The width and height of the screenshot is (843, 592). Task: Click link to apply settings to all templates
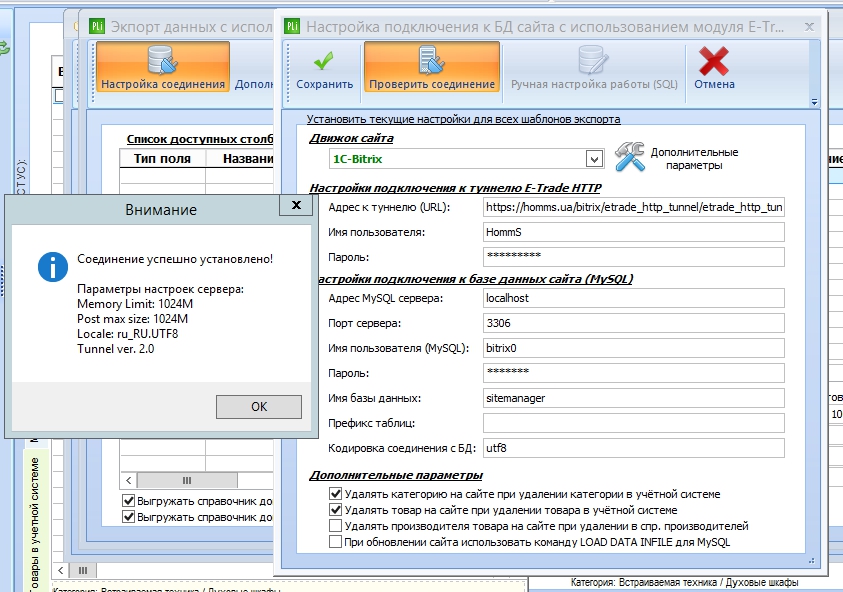[x=463, y=119]
